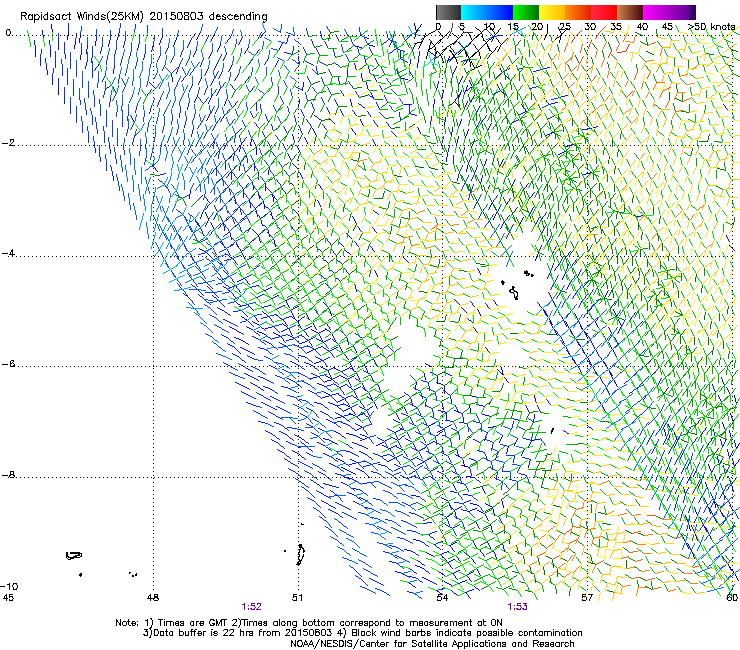740x650 pixels.
Task: Click the 57 longitude axis label
Action: click(x=587, y=598)
